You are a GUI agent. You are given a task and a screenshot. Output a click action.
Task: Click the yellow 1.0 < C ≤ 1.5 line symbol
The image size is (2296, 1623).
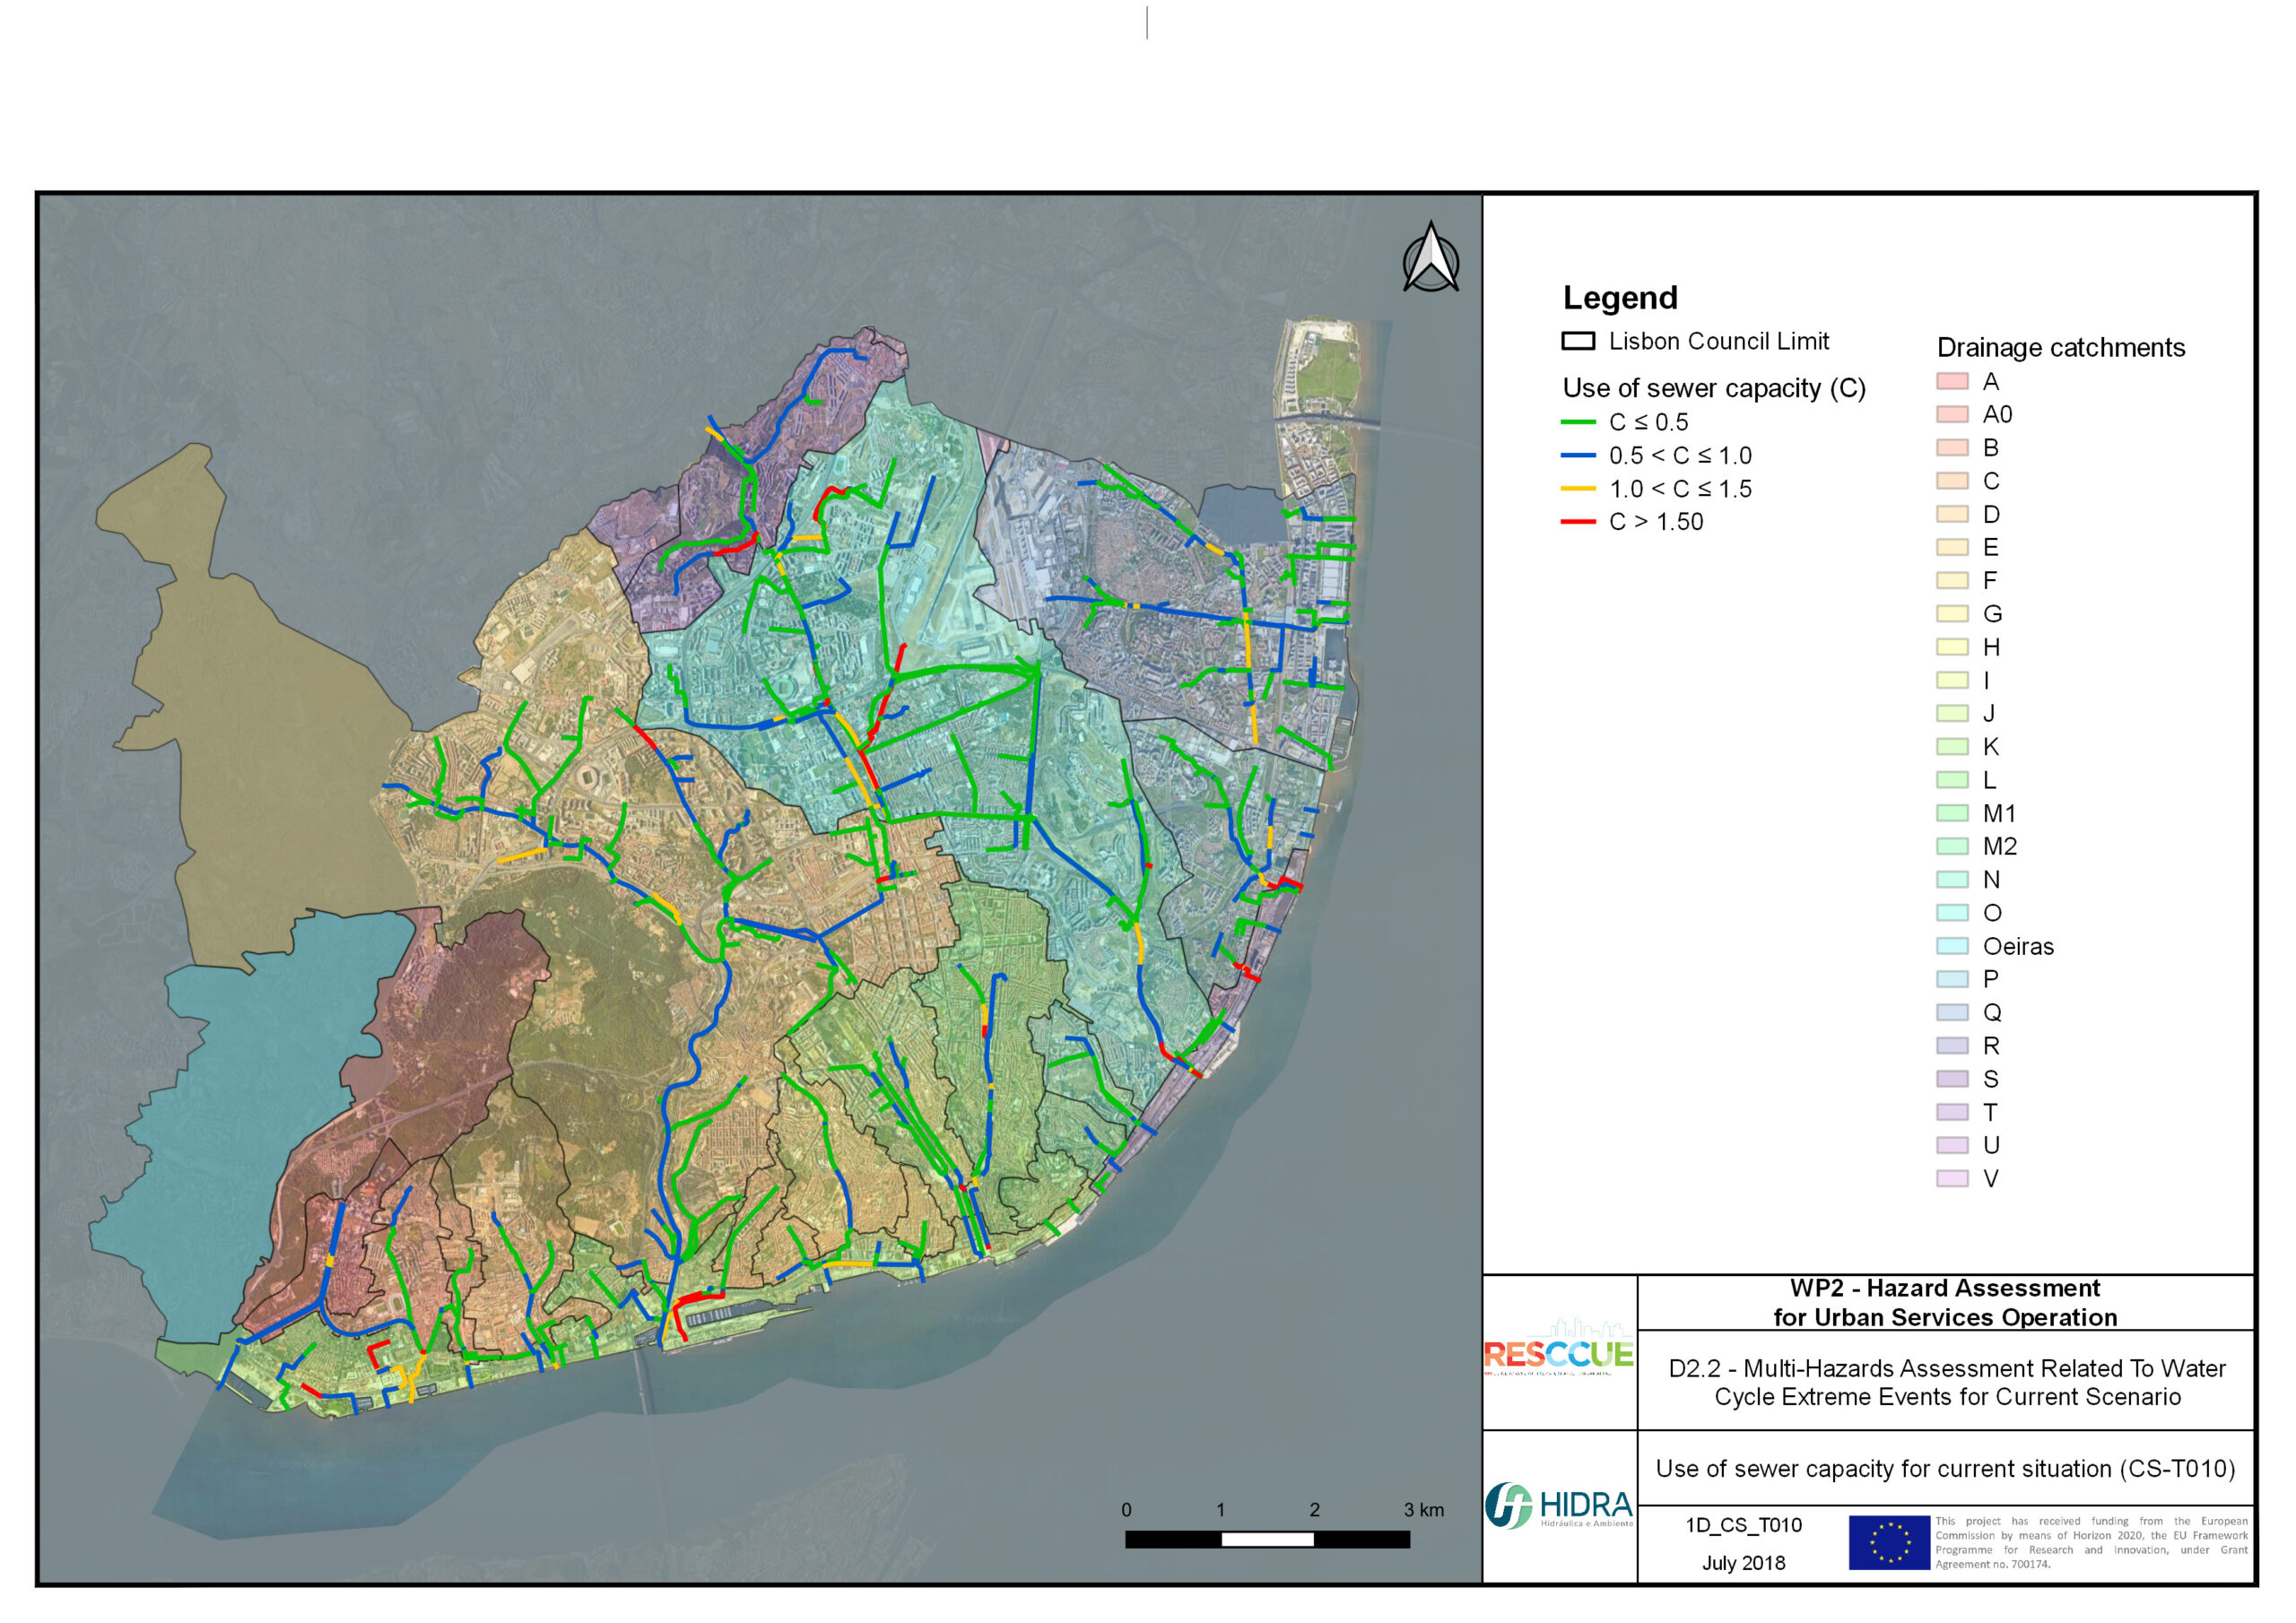click(1578, 489)
